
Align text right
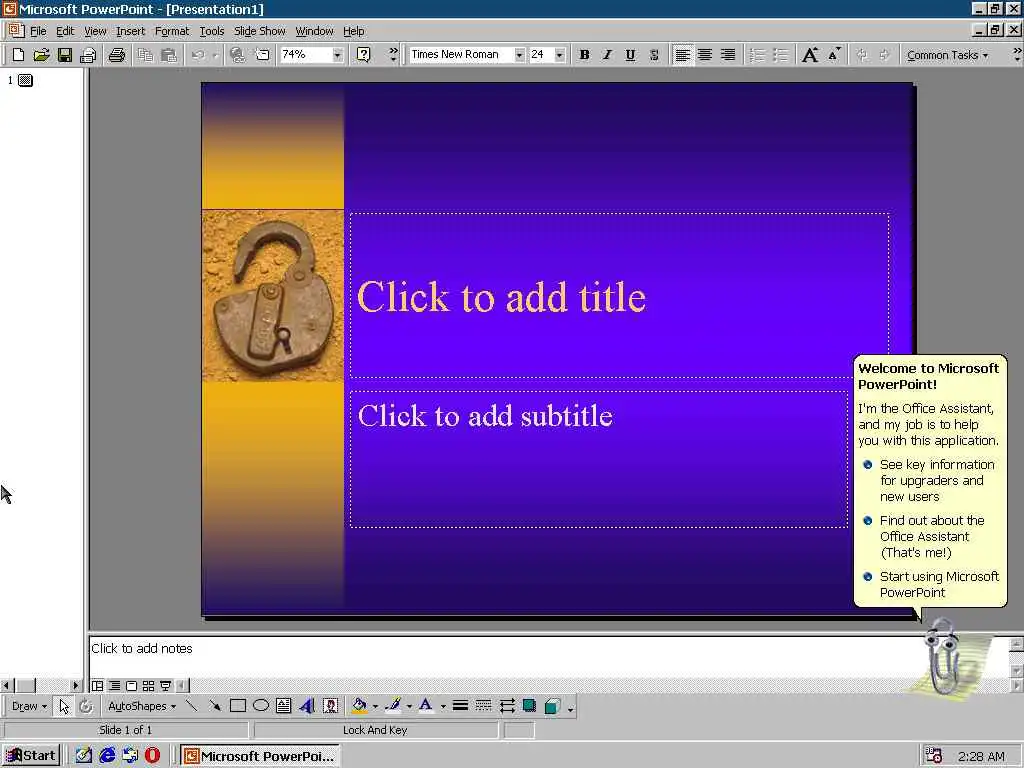click(x=728, y=55)
